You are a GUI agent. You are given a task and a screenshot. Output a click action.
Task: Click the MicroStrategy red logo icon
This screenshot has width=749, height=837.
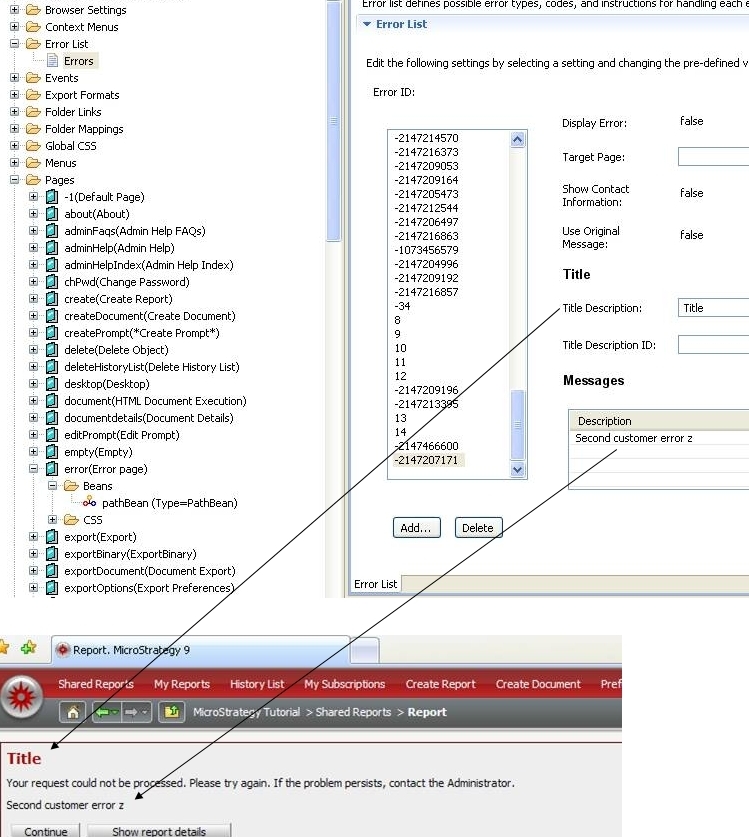coord(21,697)
